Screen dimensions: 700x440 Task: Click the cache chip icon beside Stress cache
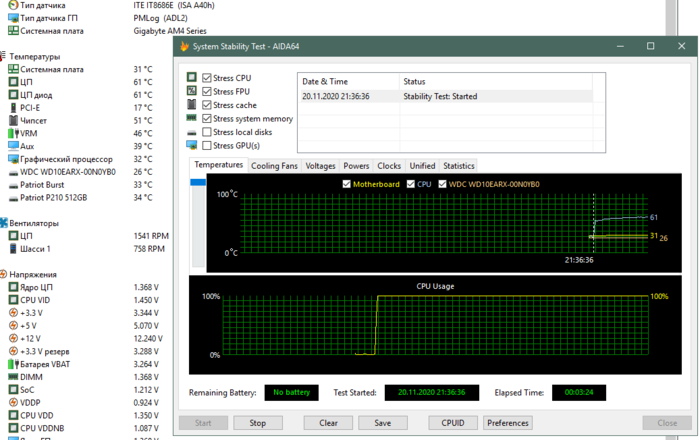(192, 104)
